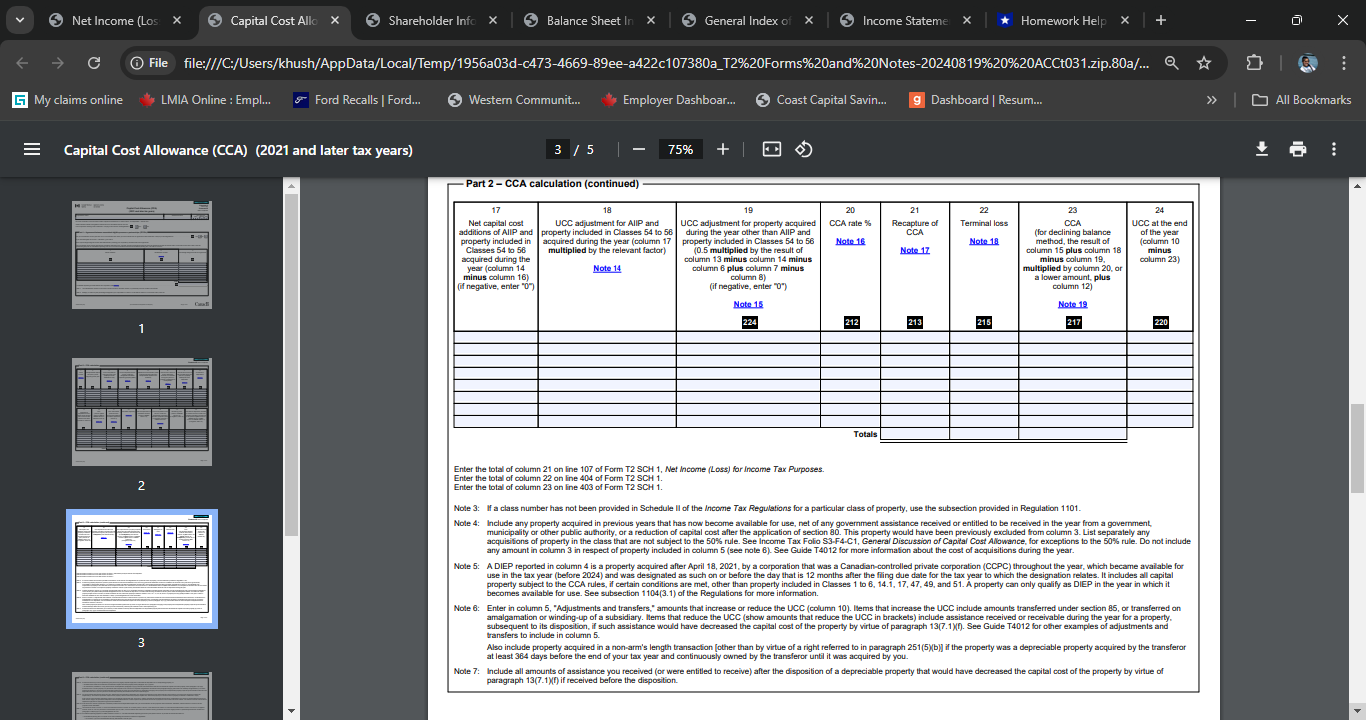Click the 75% zoom level field

(x=681, y=149)
